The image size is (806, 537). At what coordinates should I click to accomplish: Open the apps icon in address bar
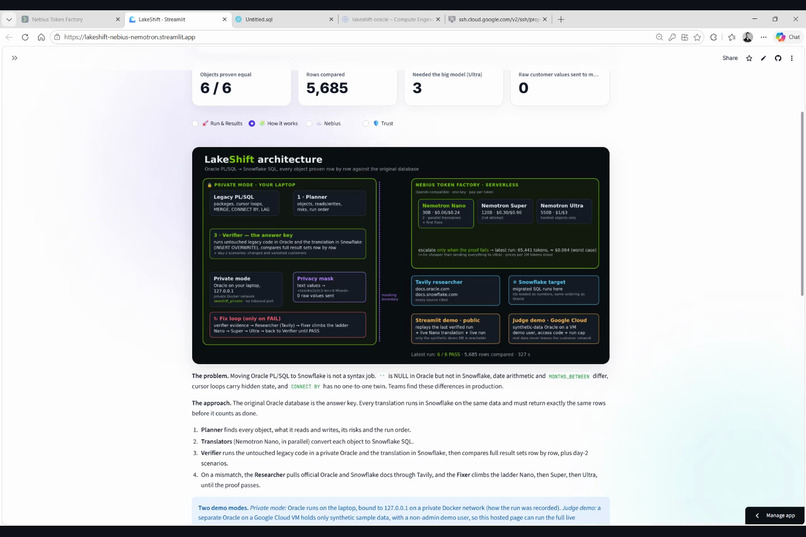685,37
